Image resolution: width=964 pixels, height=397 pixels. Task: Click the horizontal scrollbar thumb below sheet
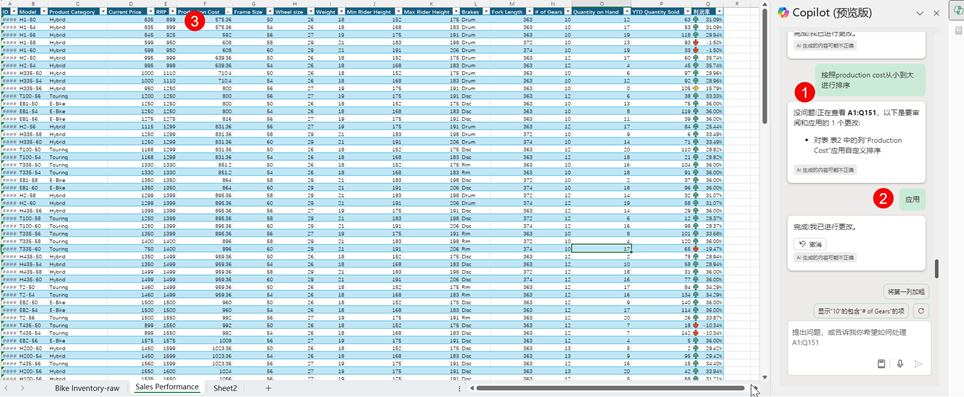610,388
